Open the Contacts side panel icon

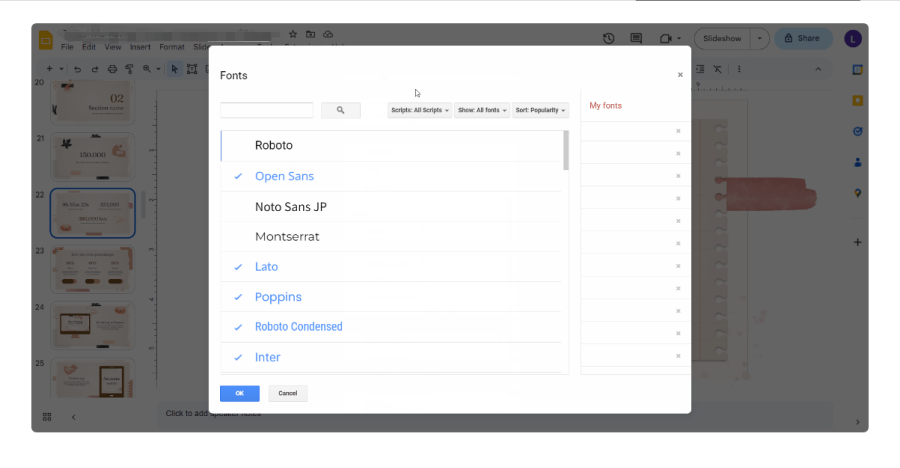click(857, 162)
